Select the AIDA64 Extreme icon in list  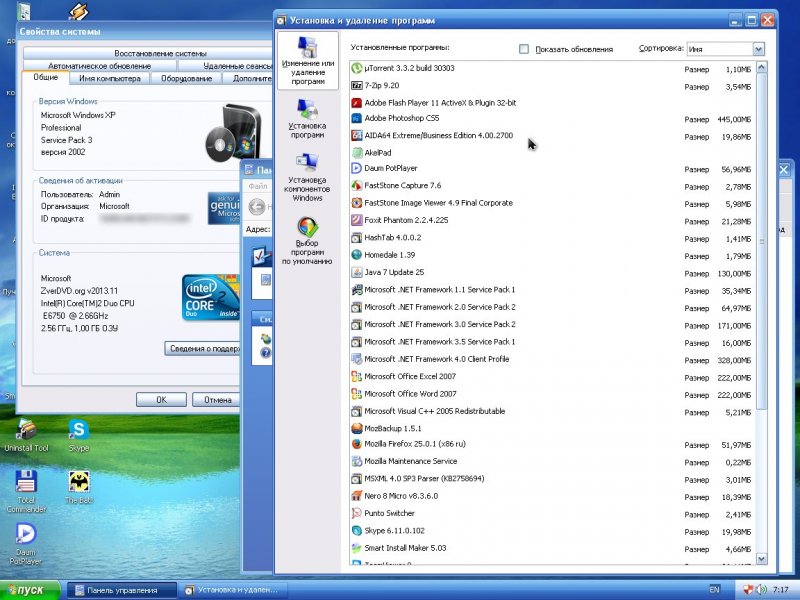[x=357, y=136]
